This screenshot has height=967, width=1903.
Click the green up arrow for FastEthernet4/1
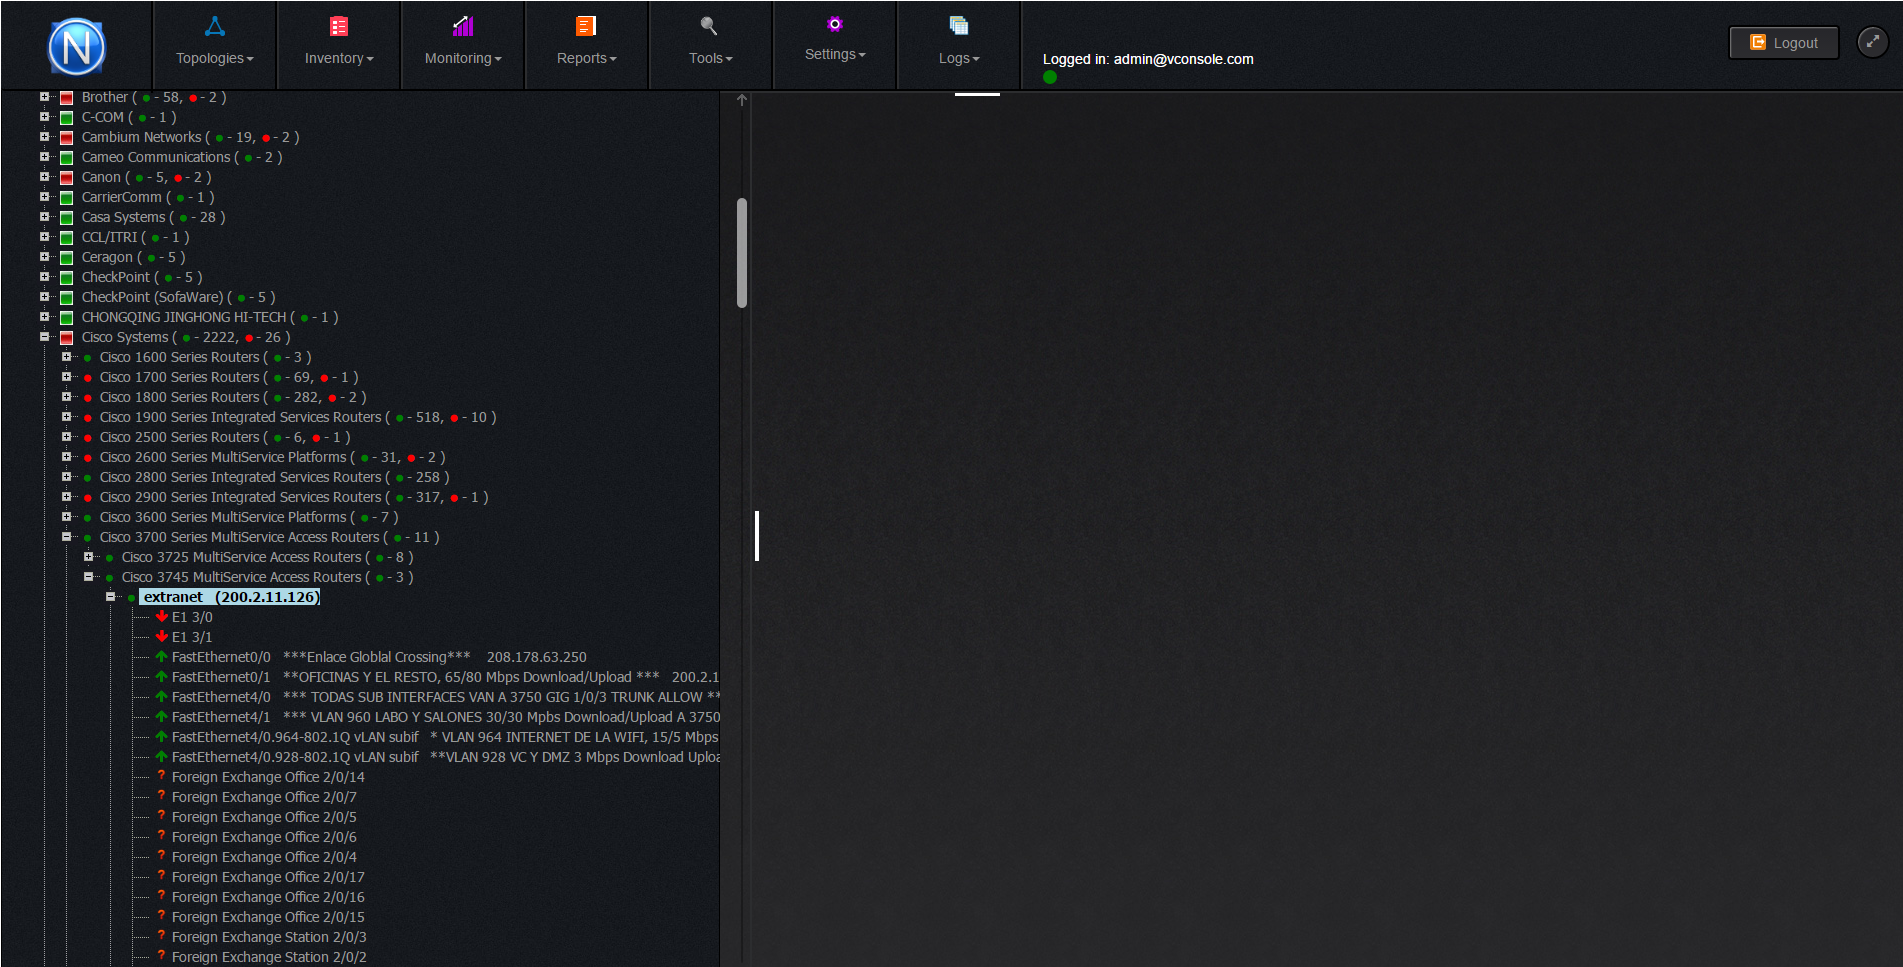tap(161, 717)
